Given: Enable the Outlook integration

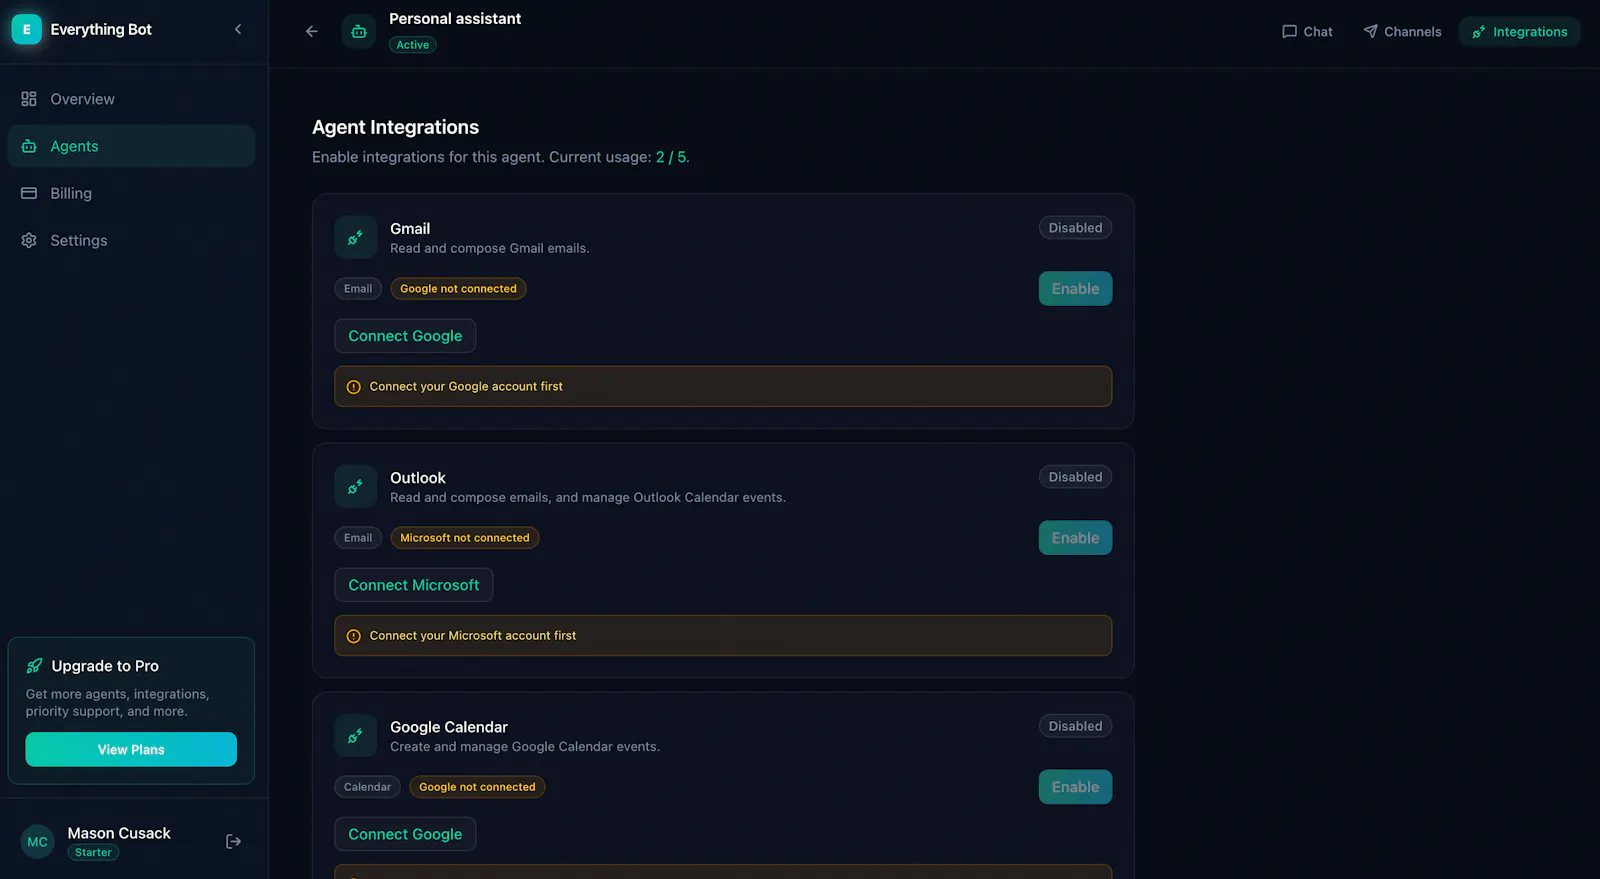Looking at the screenshot, I should pyautogui.click(x=1075, y=538).
